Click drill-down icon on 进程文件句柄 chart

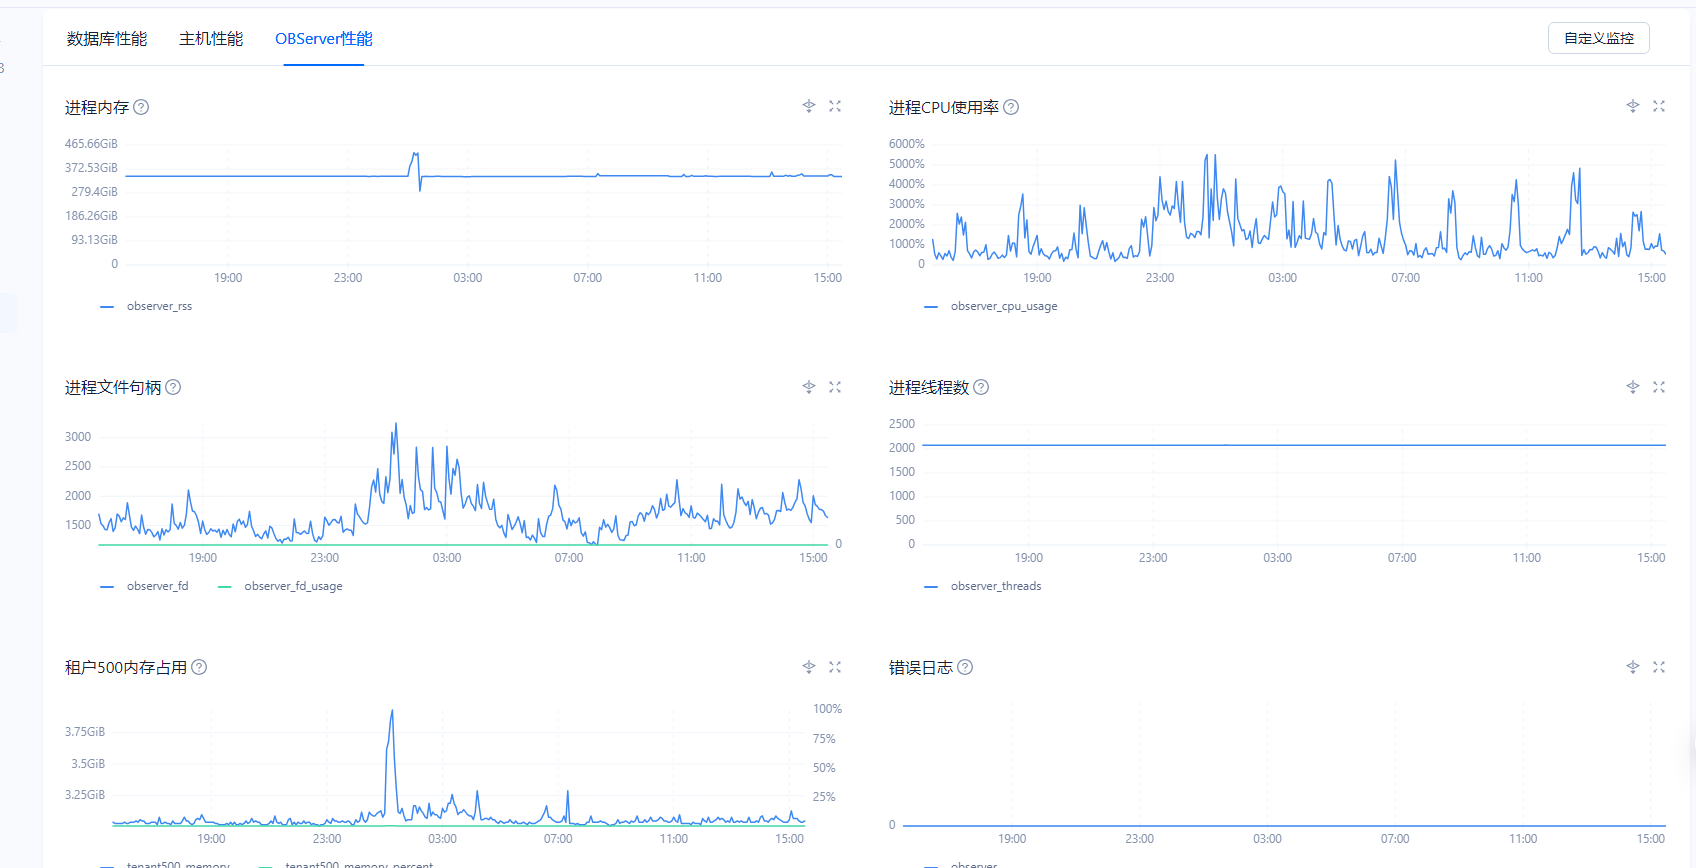click(x=809, y=387)
